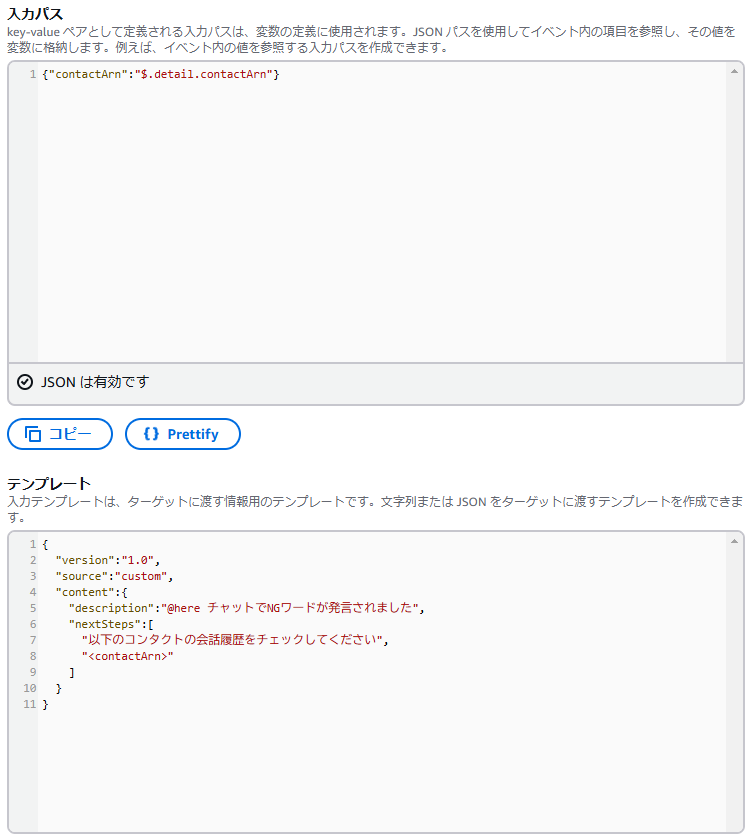752x839 pixels.
Task: Click the line 以下のコンタクトの会話履歴をチェックしてください
Action: point(234,640)
